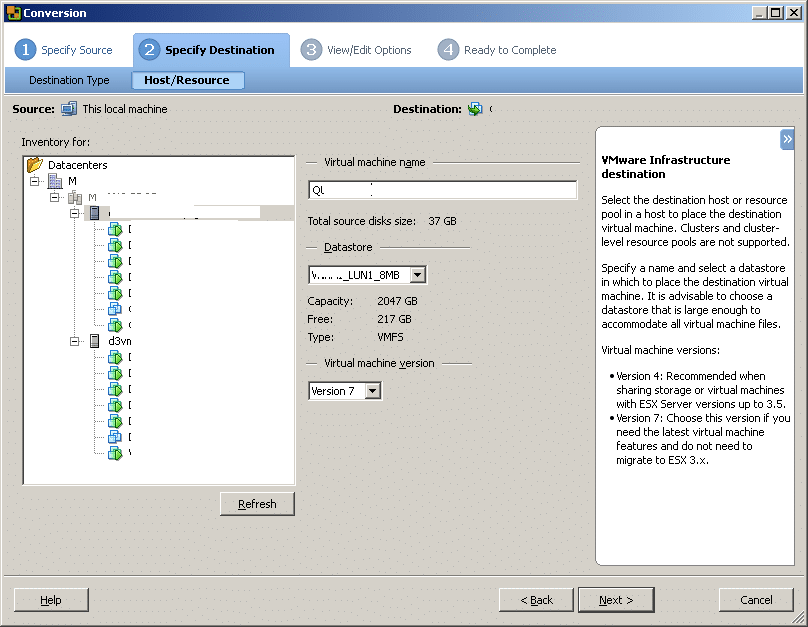Click the d3vn host server icon
Image resolution: width=808 pixels, height=627 pixels.
(94, 341)
